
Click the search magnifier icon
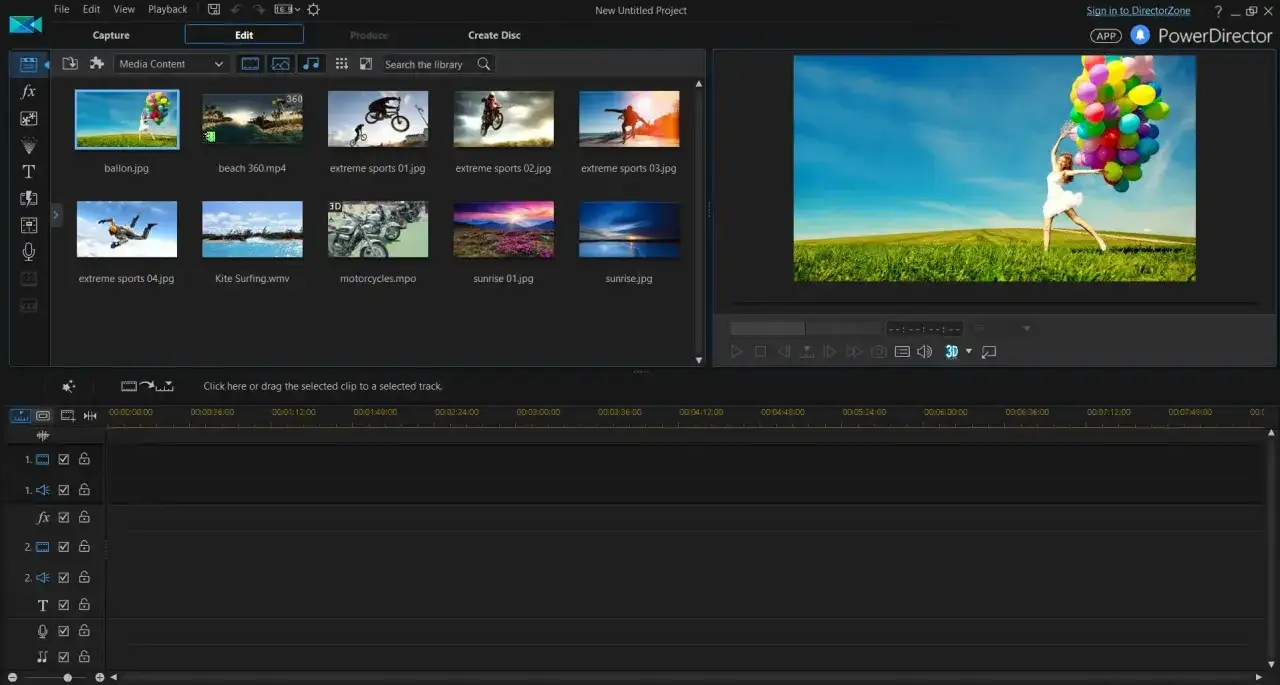[x=484, y=64]
